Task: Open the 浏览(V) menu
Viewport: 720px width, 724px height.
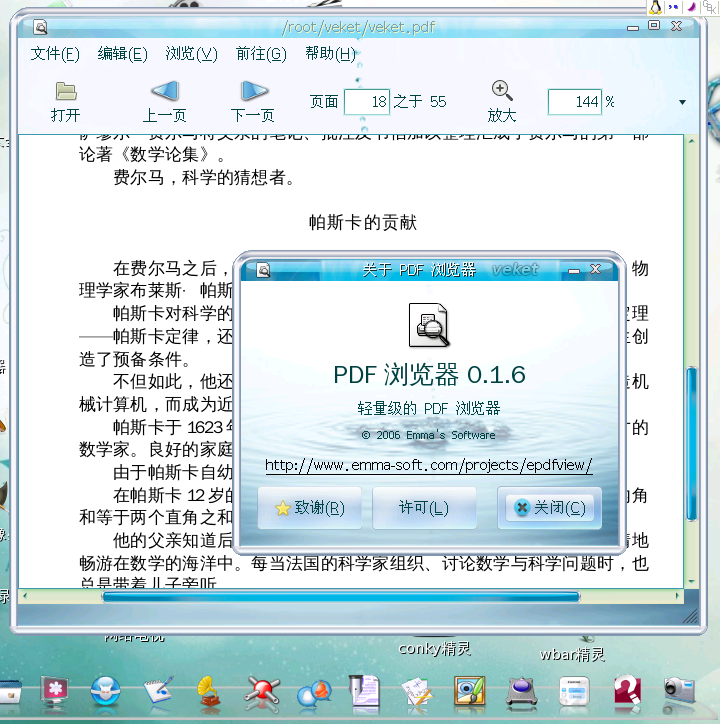Action: coord(191,54)
